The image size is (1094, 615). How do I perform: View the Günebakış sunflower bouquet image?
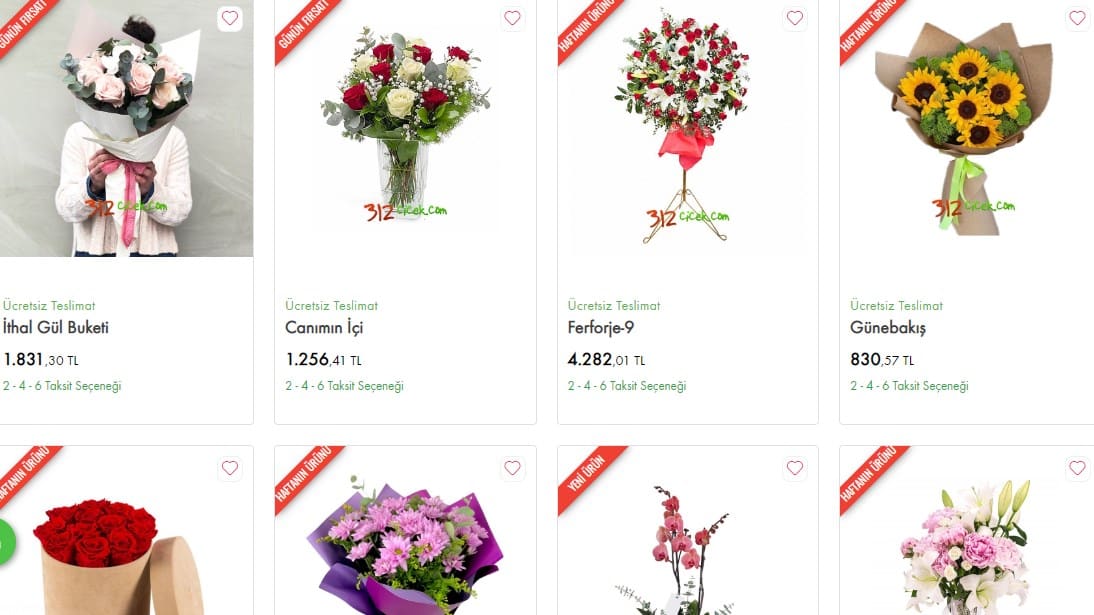tap(967, 128)
